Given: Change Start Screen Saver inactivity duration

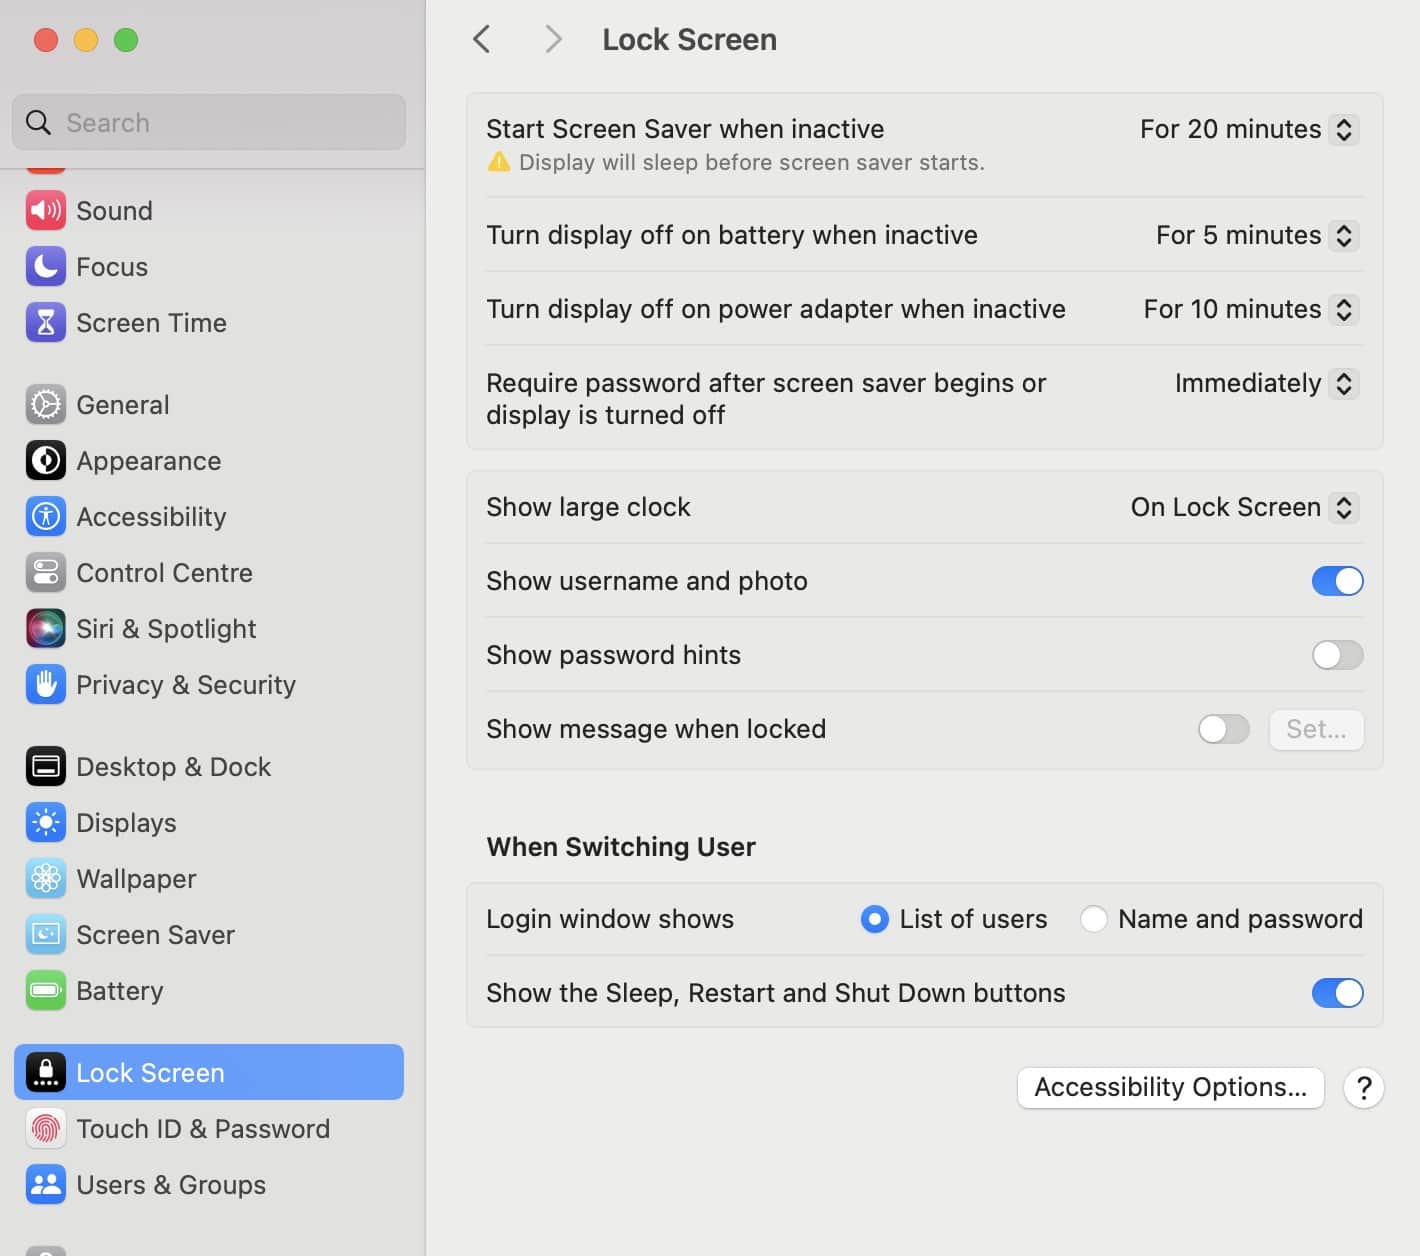Looking at the screenshot, I should pyautogui.click(x=1346, y=129).
